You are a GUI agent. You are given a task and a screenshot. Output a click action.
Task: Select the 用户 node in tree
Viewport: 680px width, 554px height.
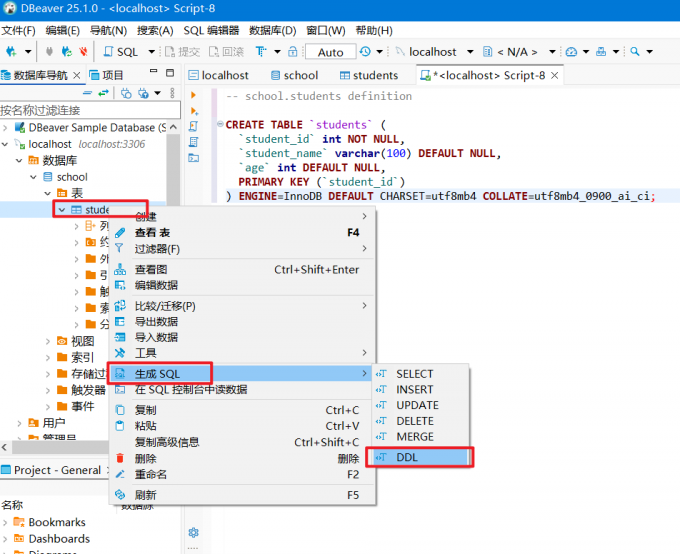pyautogui.click(x=47, y=423)
